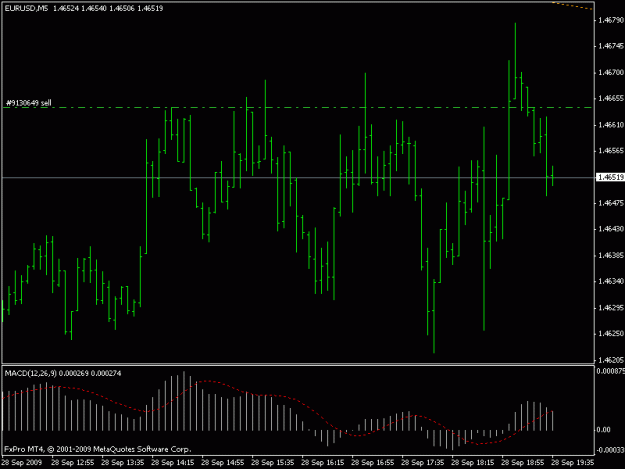Click the 1.46295 price axis label
This screenshot has height=469, width=625.
coord(611,308)
